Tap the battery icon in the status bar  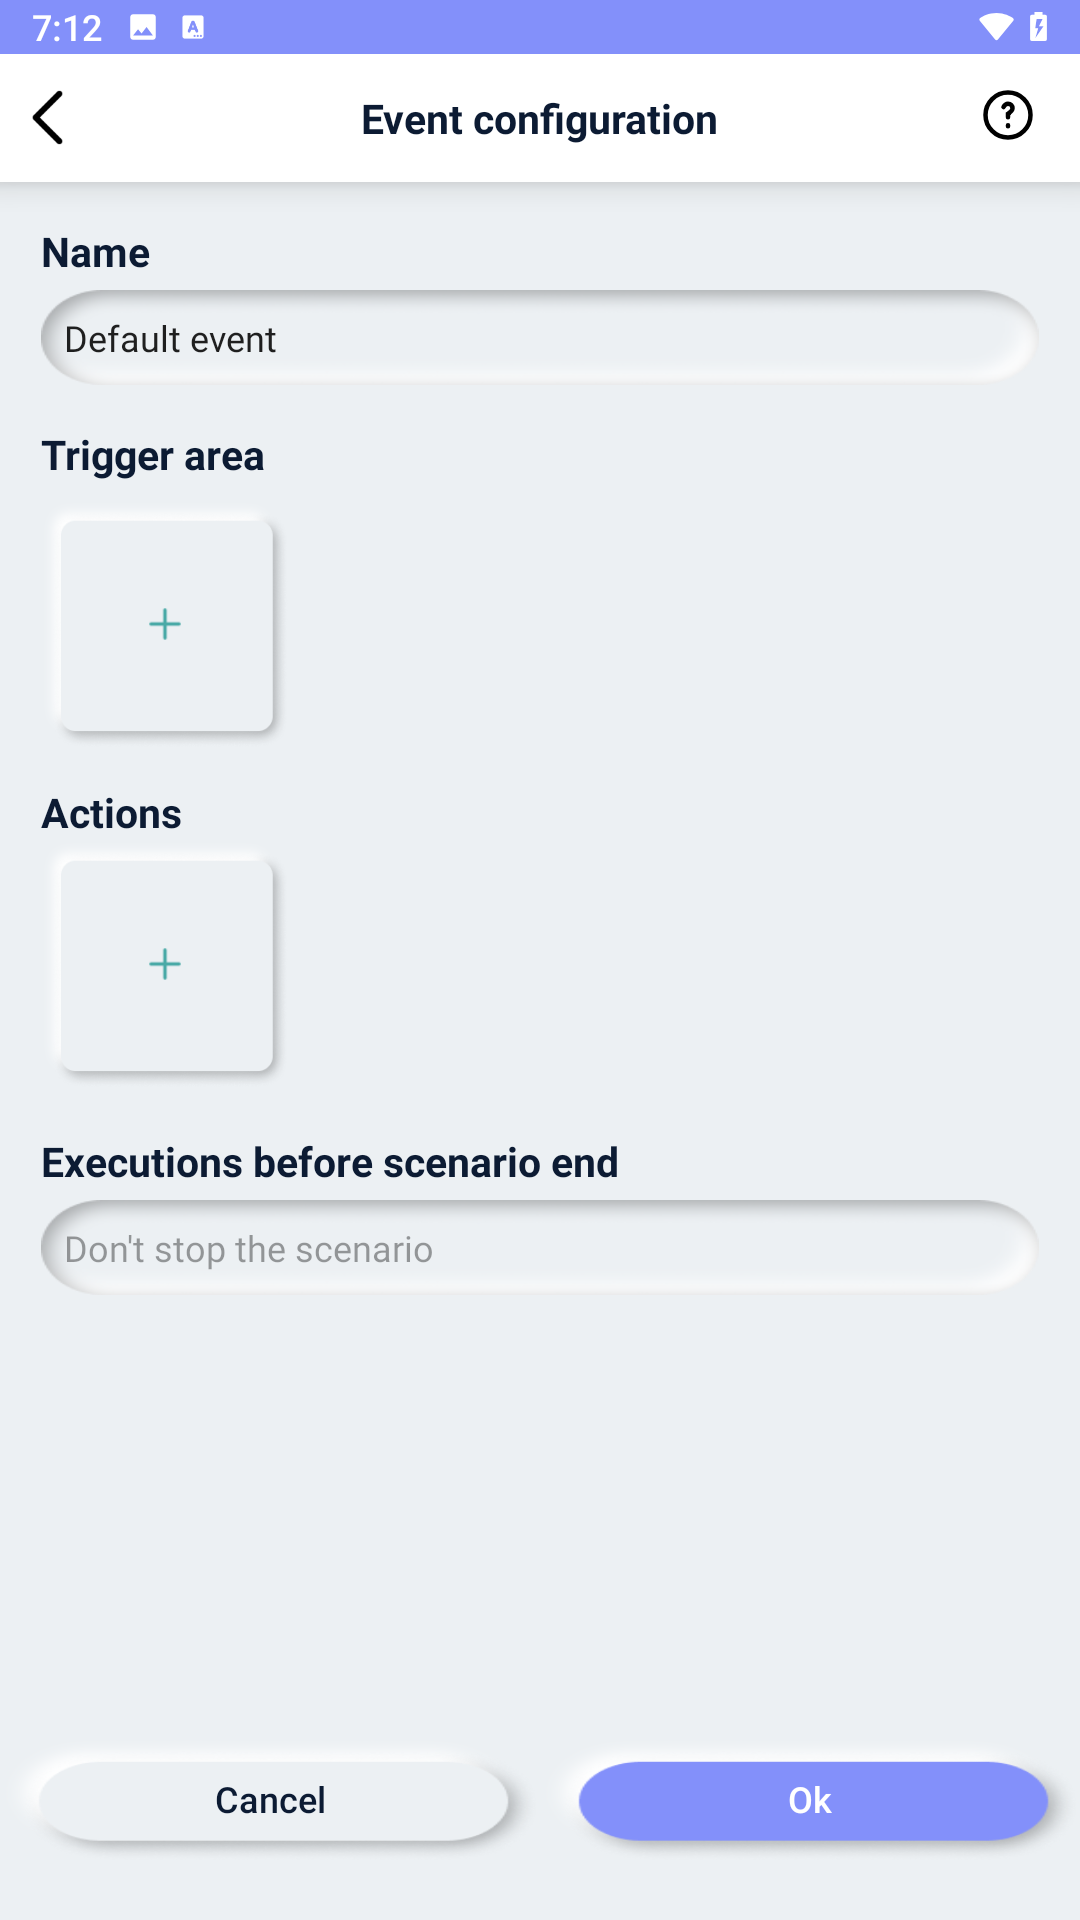coord(1037,27)
